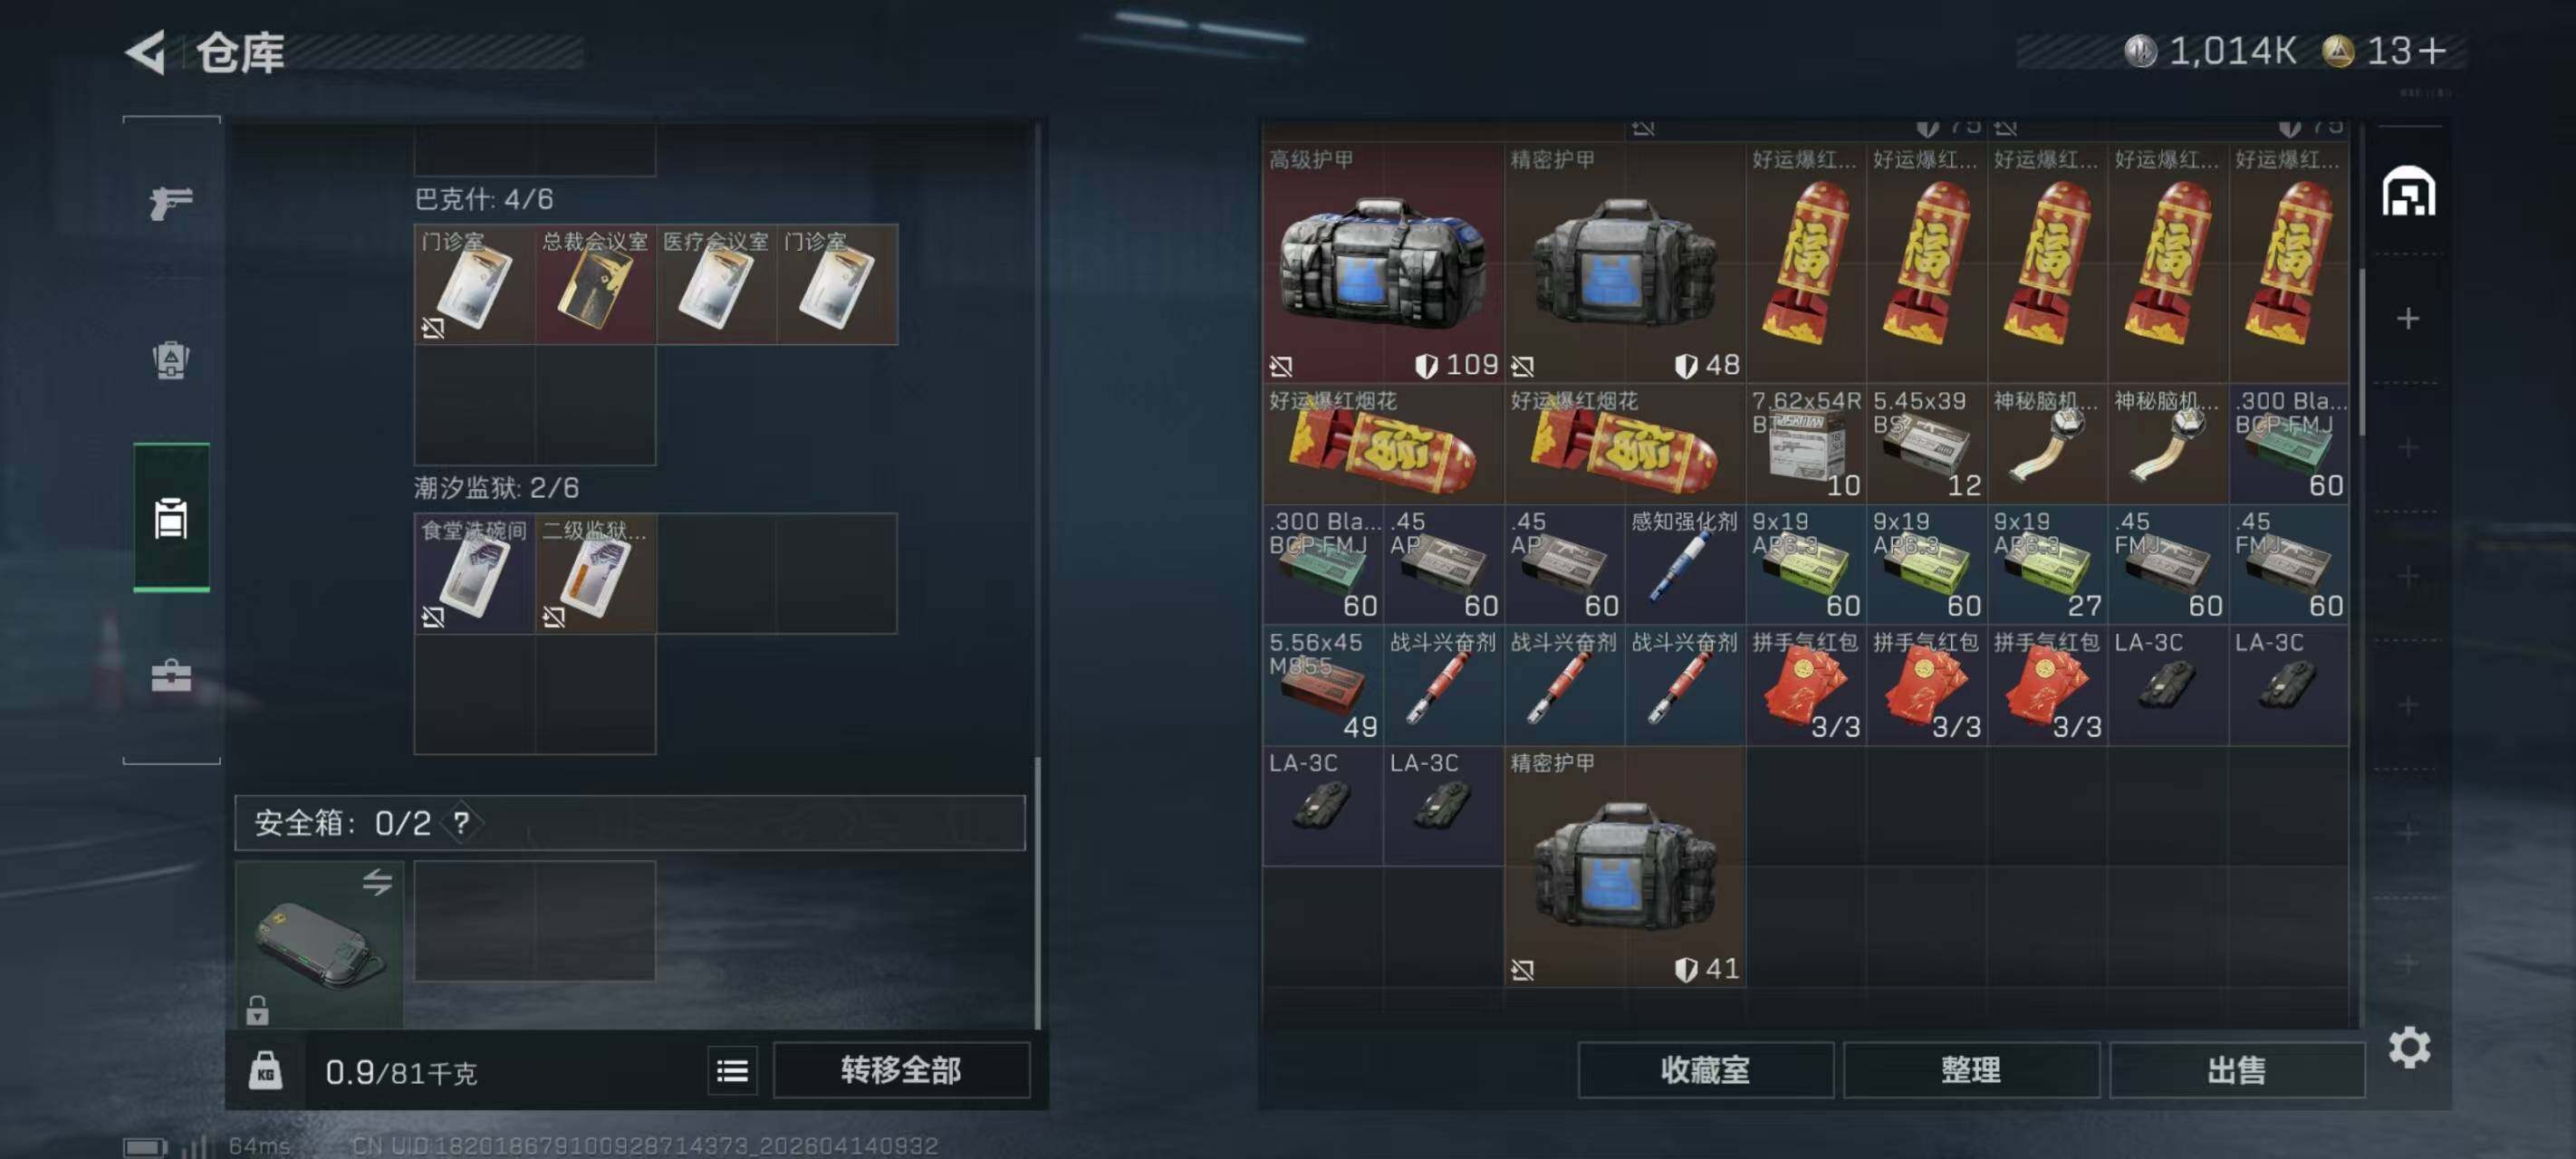This screenshot has height=1159, width=2576.
Task: Tap the question mark next to 安全箱
Action: coord(461,823)
